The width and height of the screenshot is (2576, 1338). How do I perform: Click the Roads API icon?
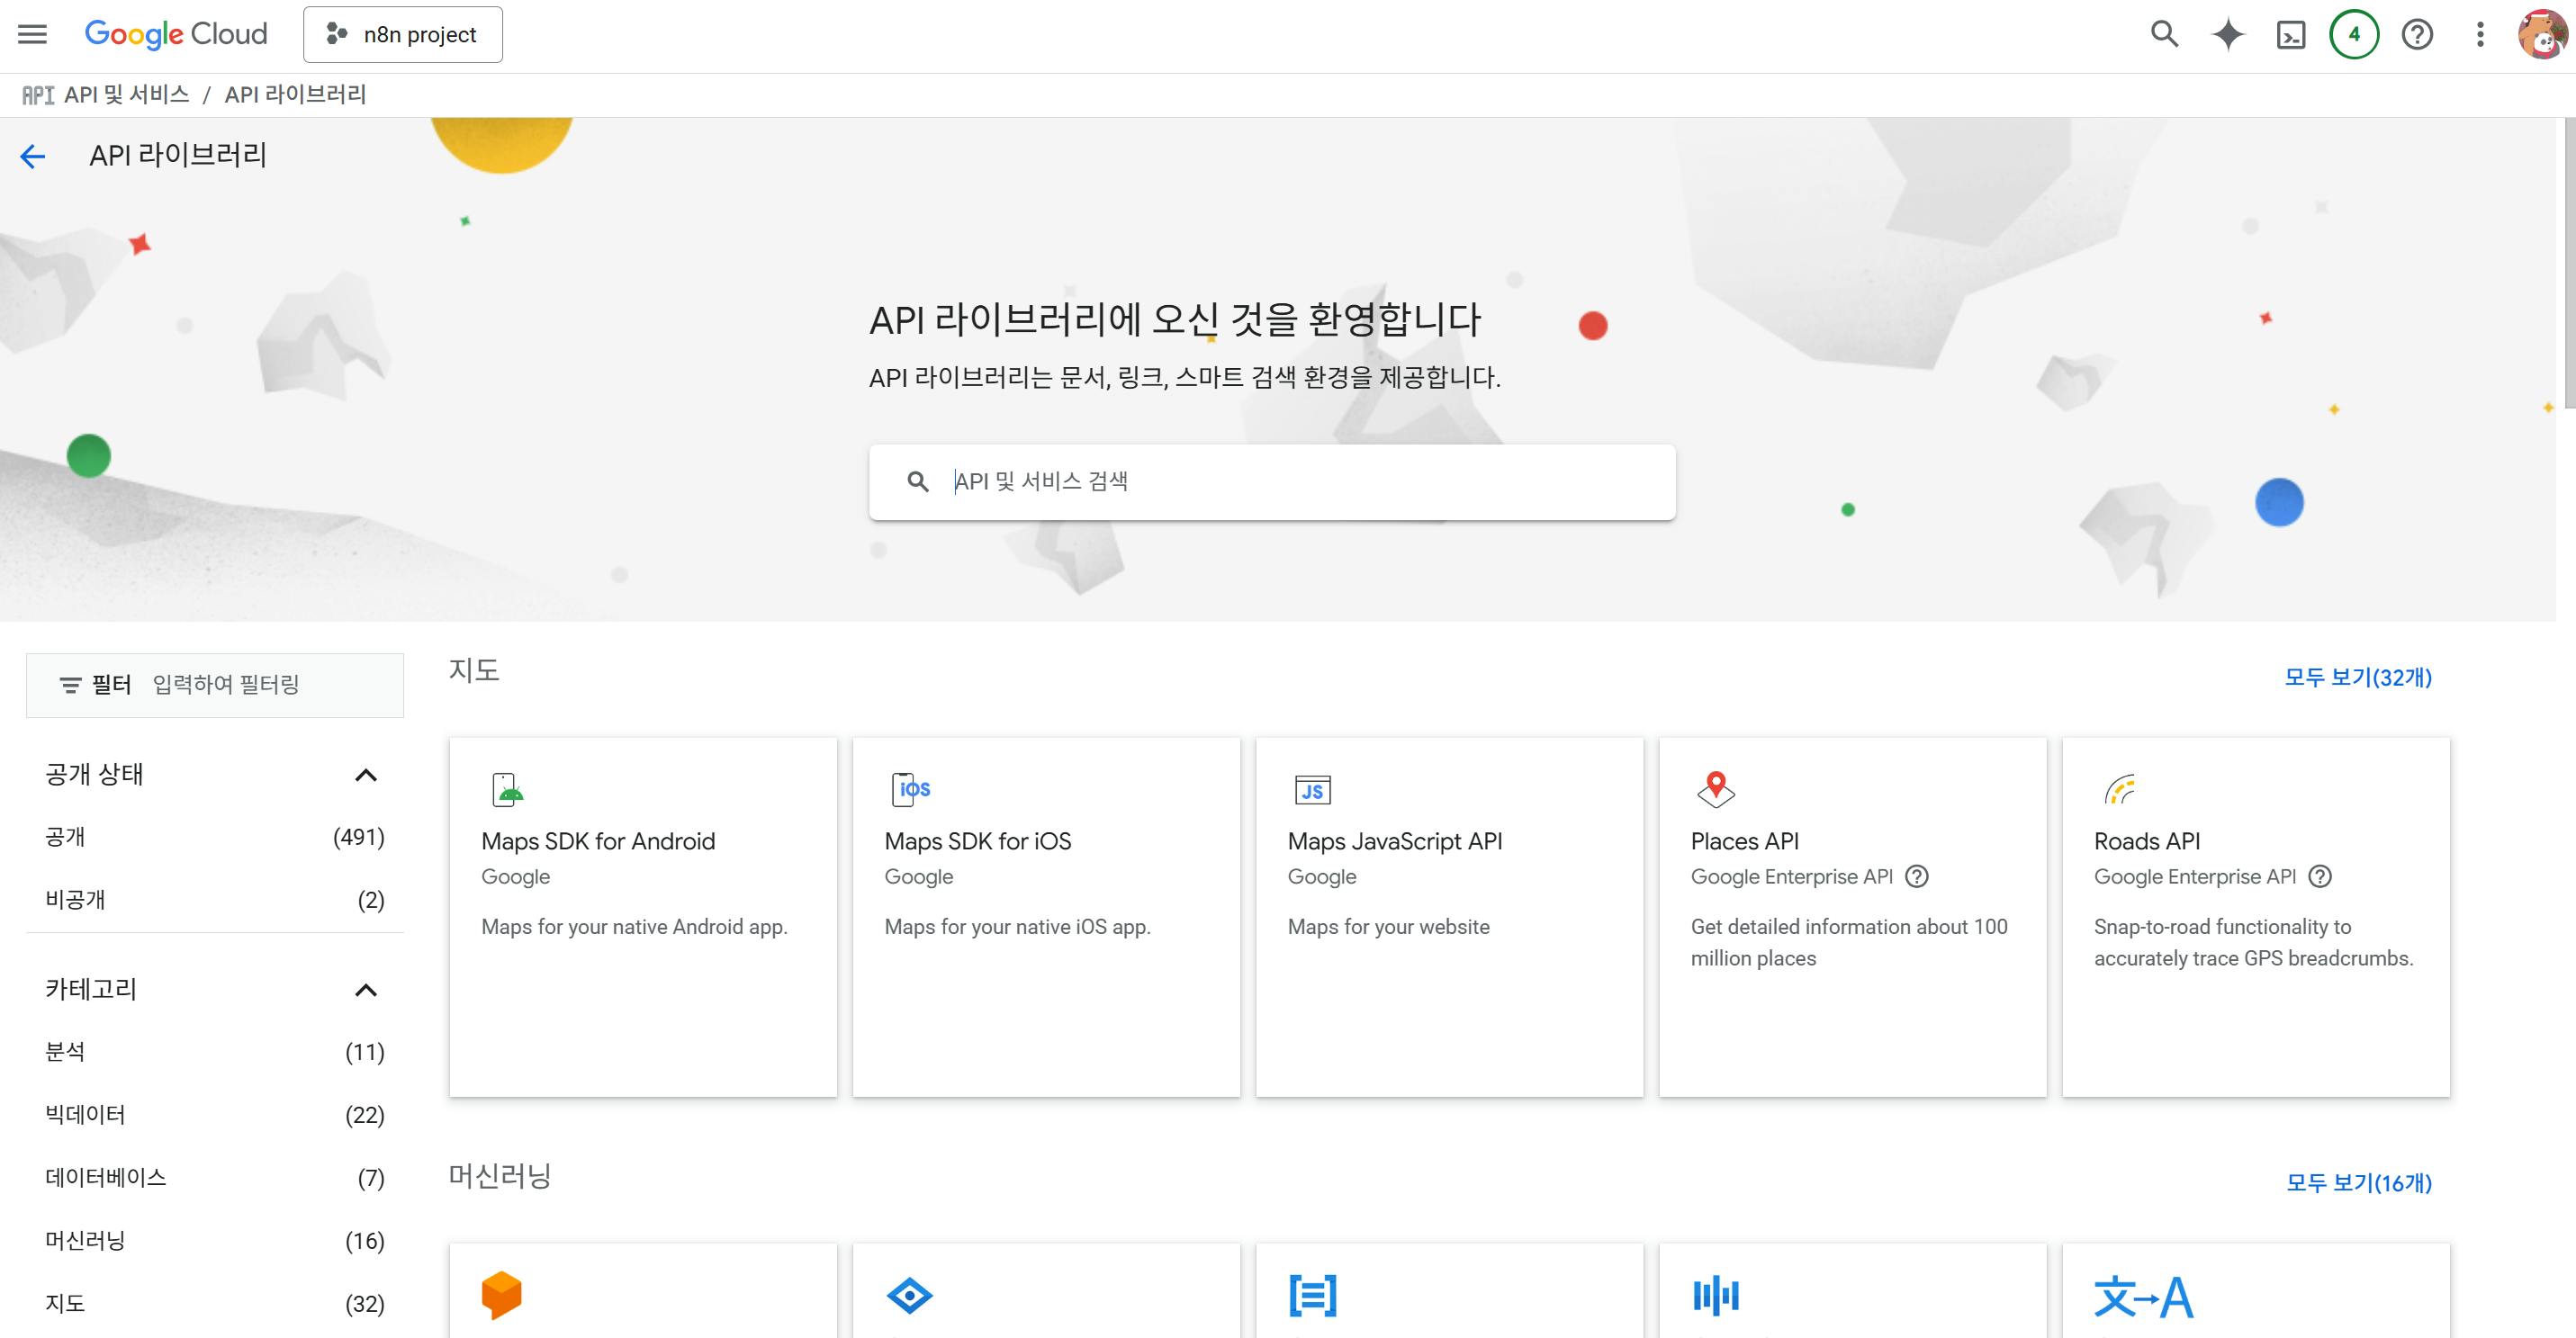coord(2120,789)
